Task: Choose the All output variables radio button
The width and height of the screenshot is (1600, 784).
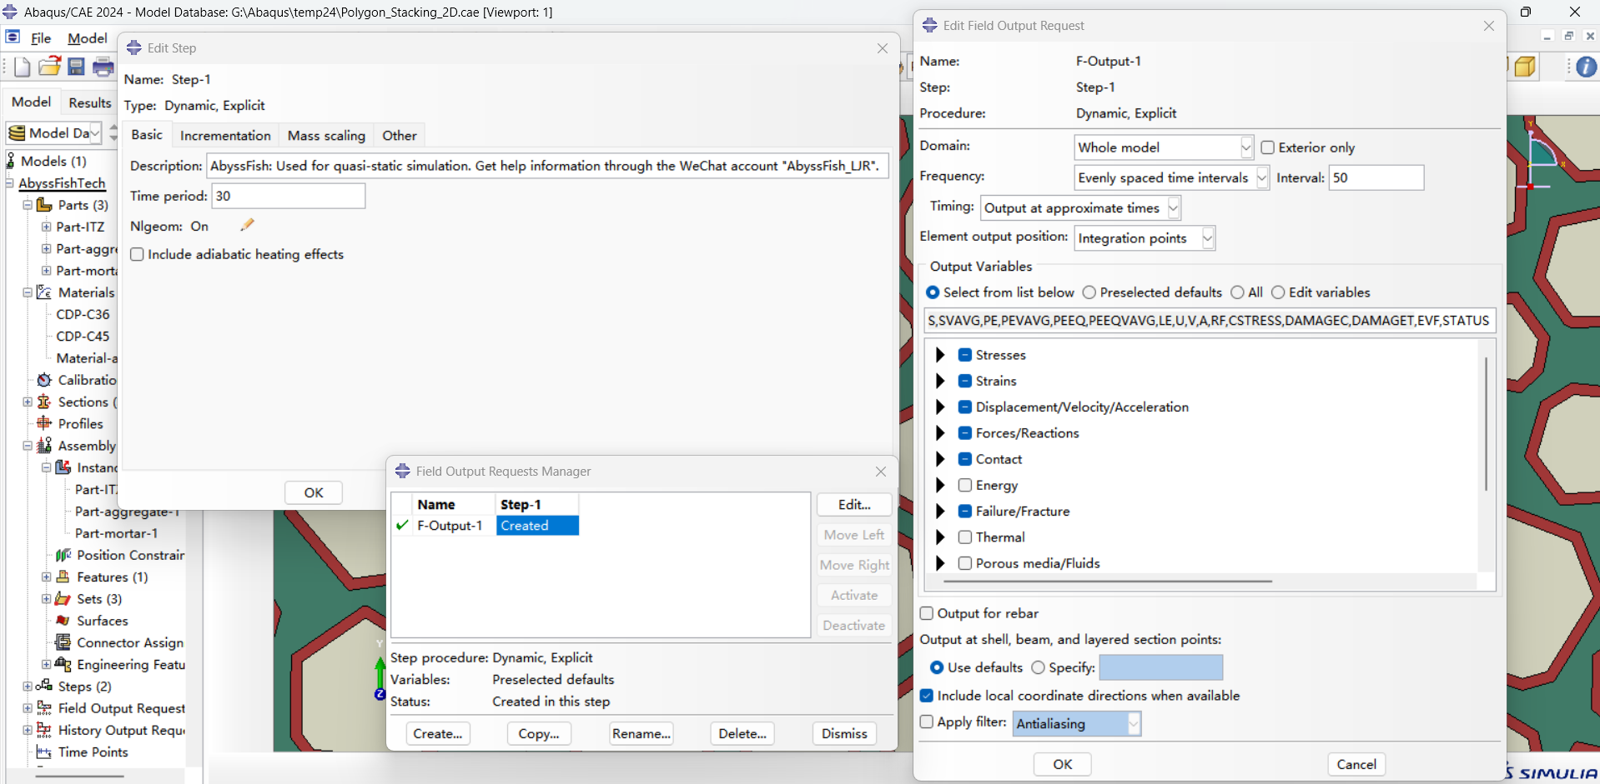Action: pyautogui.click(x=1237, y=293)
